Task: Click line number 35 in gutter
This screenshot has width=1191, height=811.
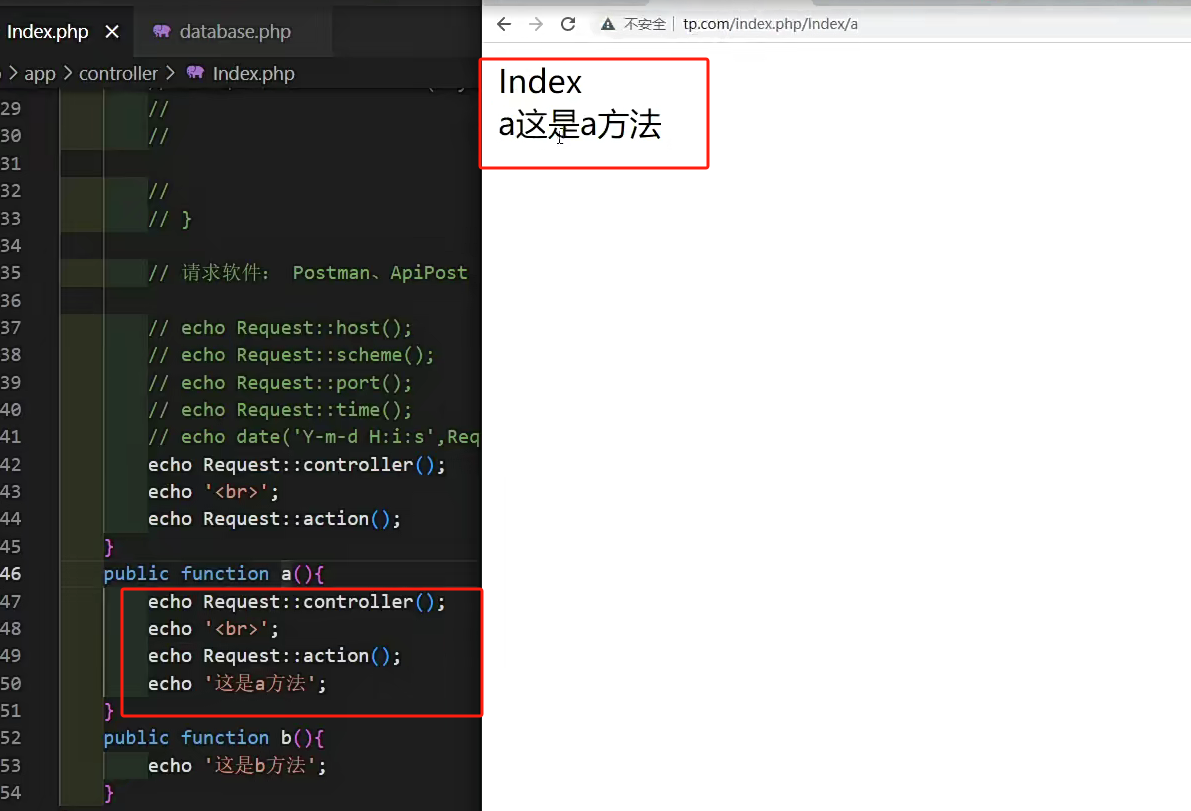Action: click(x=11, y=273)
